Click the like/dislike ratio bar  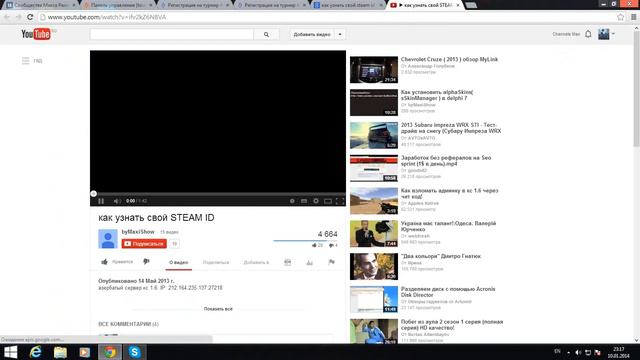point(305,241)
